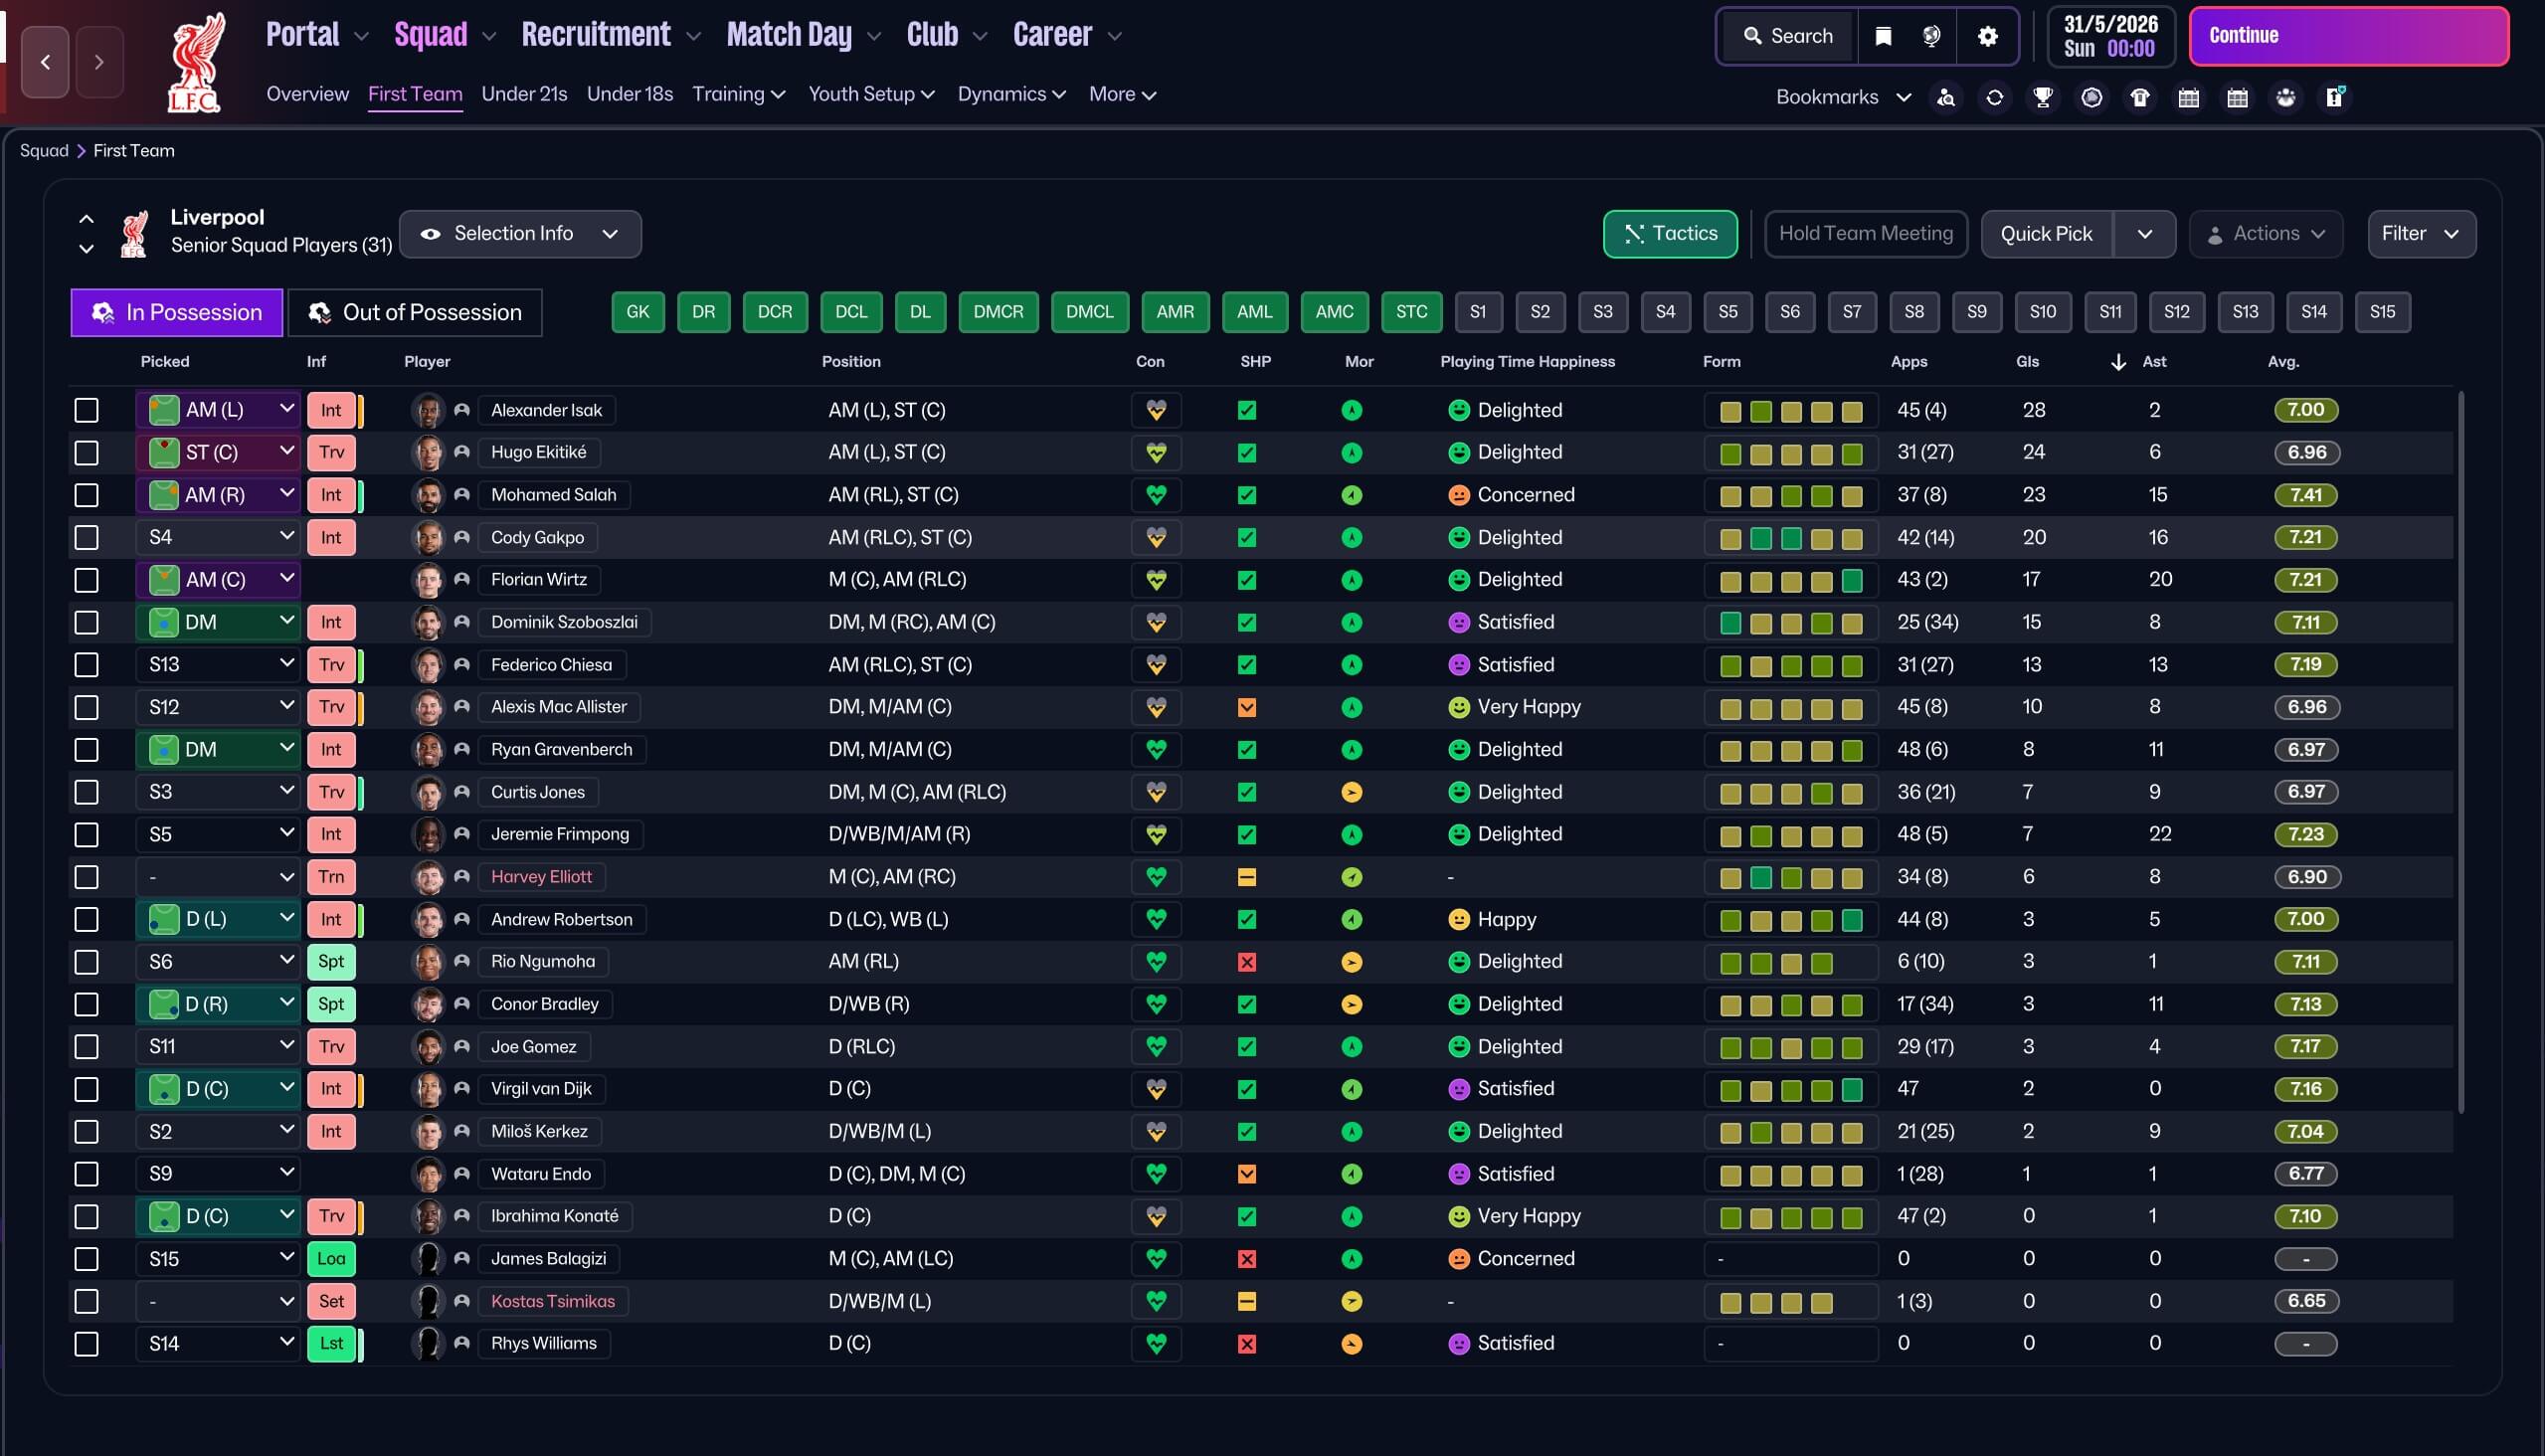Click the Liverpool club crest logo

pos(194,62)
